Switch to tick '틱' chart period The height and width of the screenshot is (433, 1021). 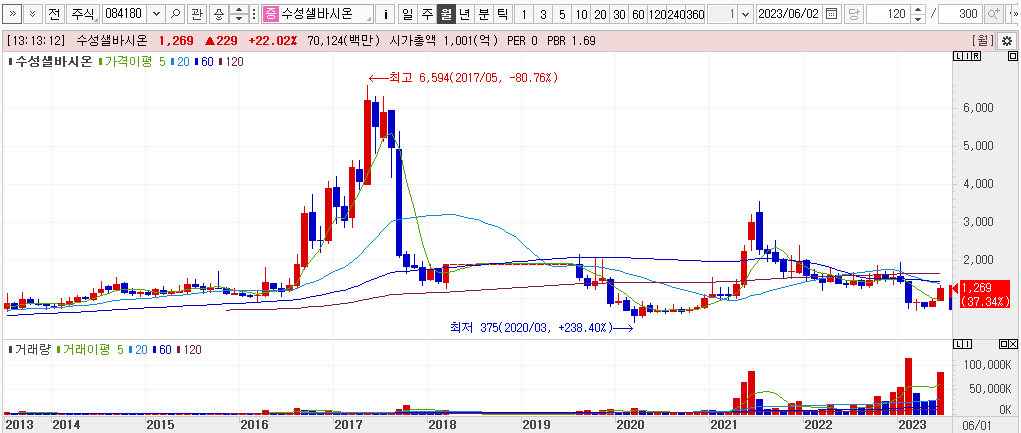click(502, 14)
